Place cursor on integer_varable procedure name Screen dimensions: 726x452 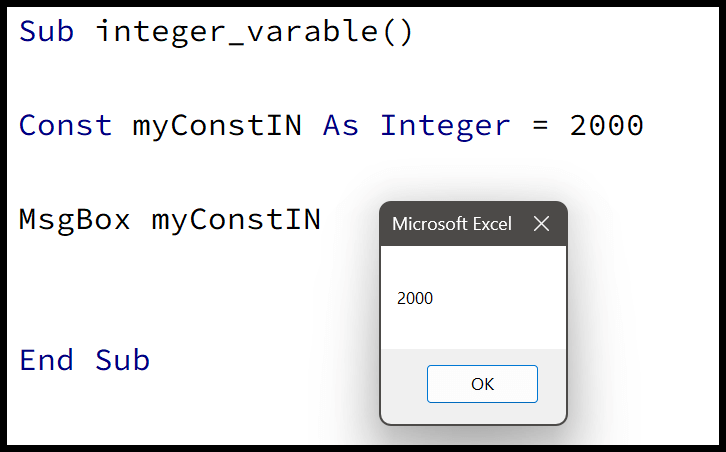[237, 32]
